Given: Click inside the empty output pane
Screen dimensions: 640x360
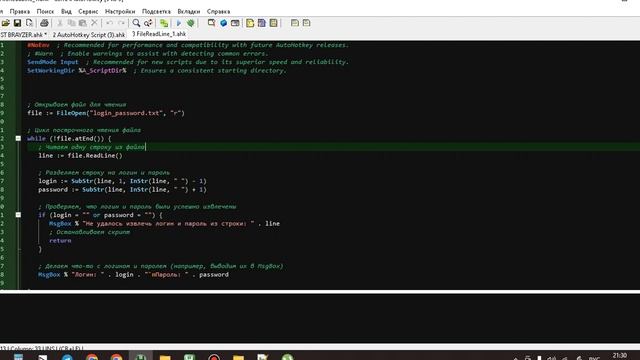Looking at the screenshot, I should 320,318.
